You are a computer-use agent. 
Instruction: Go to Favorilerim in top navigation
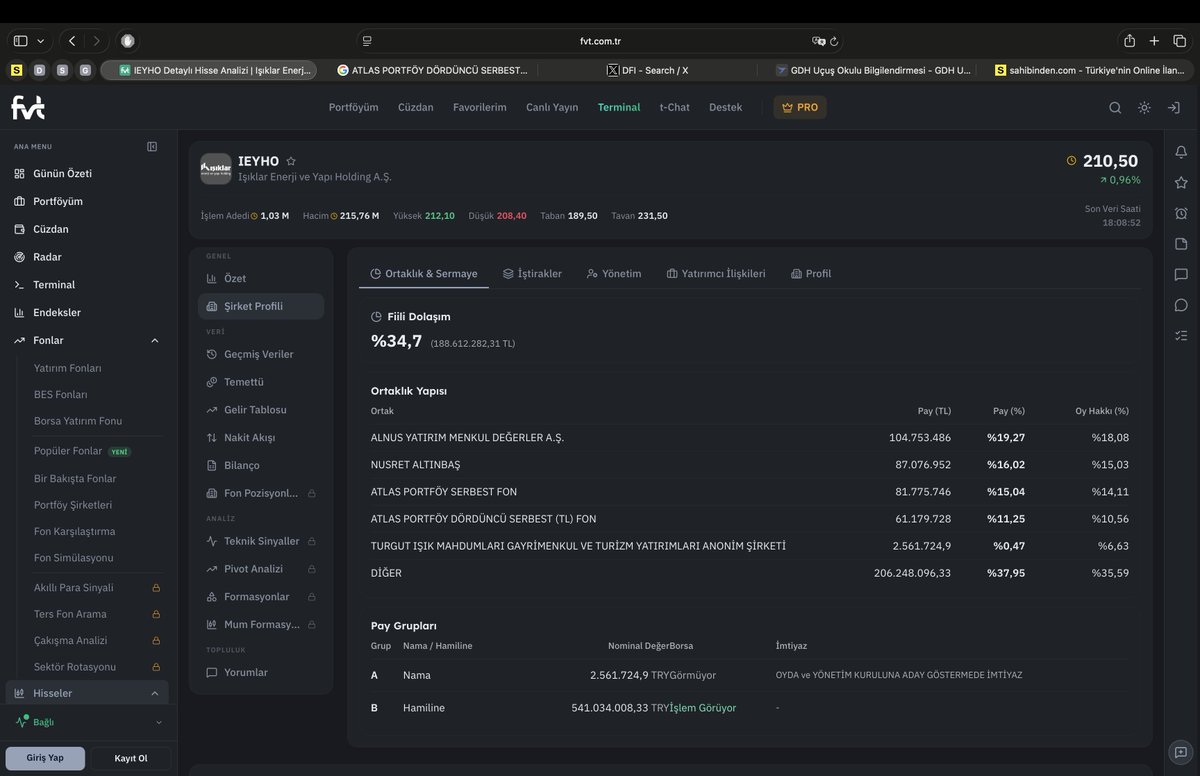tap(480, 107)
